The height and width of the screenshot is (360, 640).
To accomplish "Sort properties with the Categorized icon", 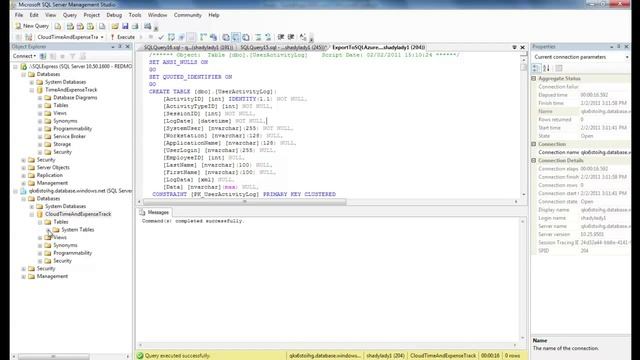I will (x=536, y=68).
